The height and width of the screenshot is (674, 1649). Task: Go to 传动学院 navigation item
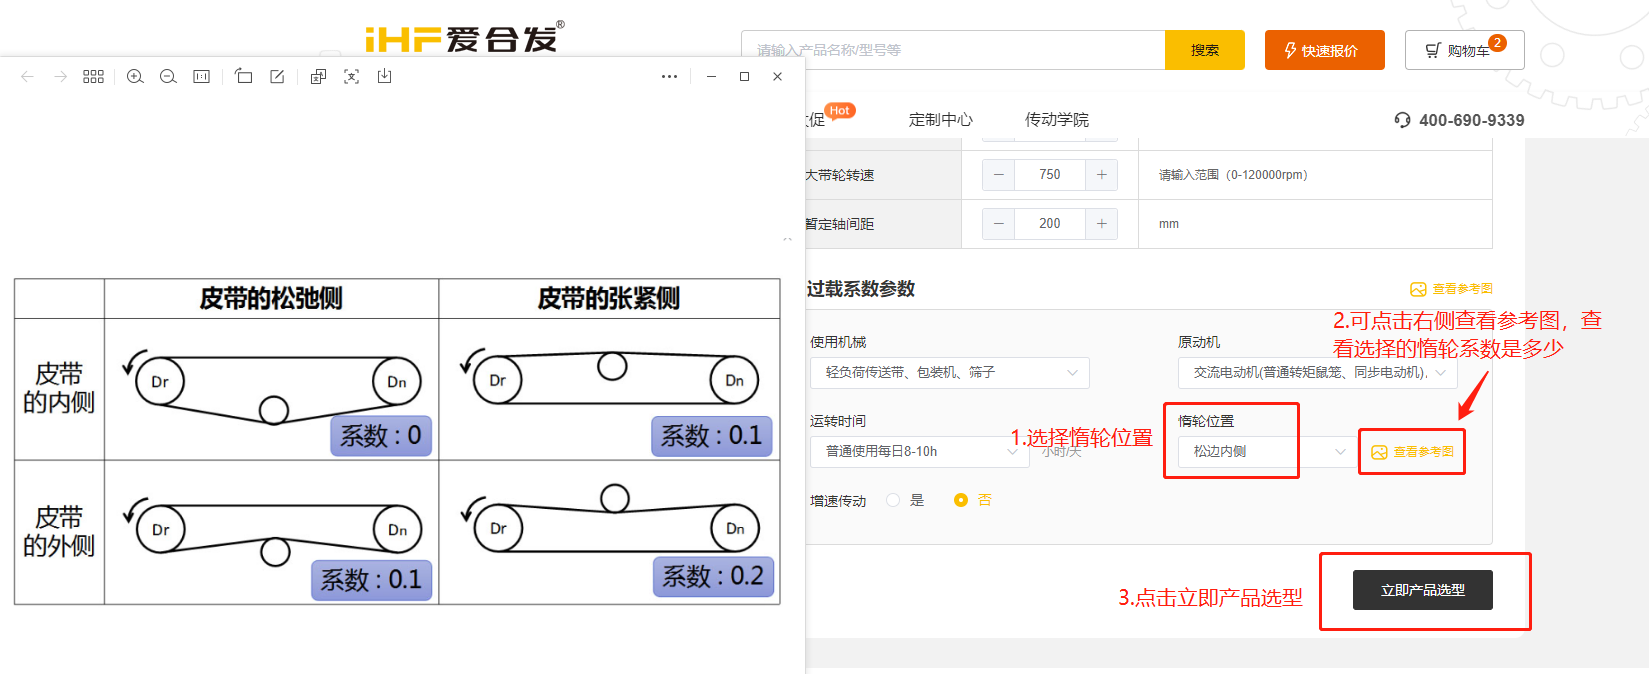[x=1056, y=120]
